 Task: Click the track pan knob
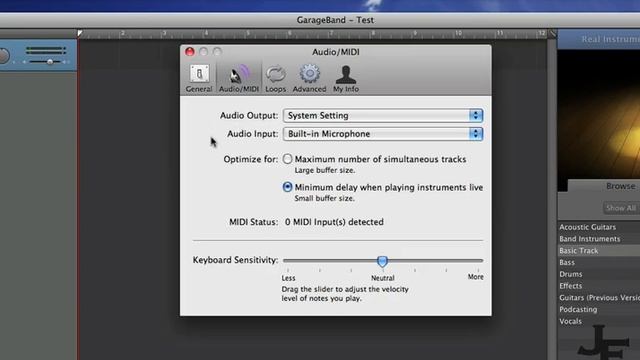[4, 56]
